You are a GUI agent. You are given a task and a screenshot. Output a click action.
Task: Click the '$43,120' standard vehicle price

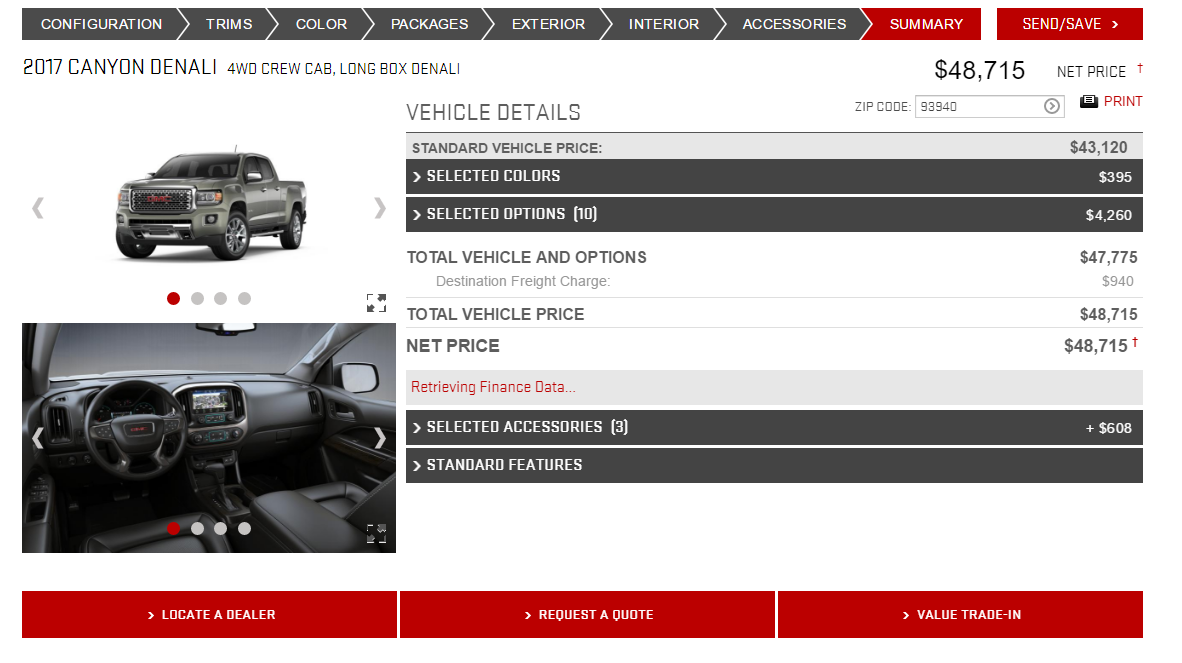(1098, 148)
